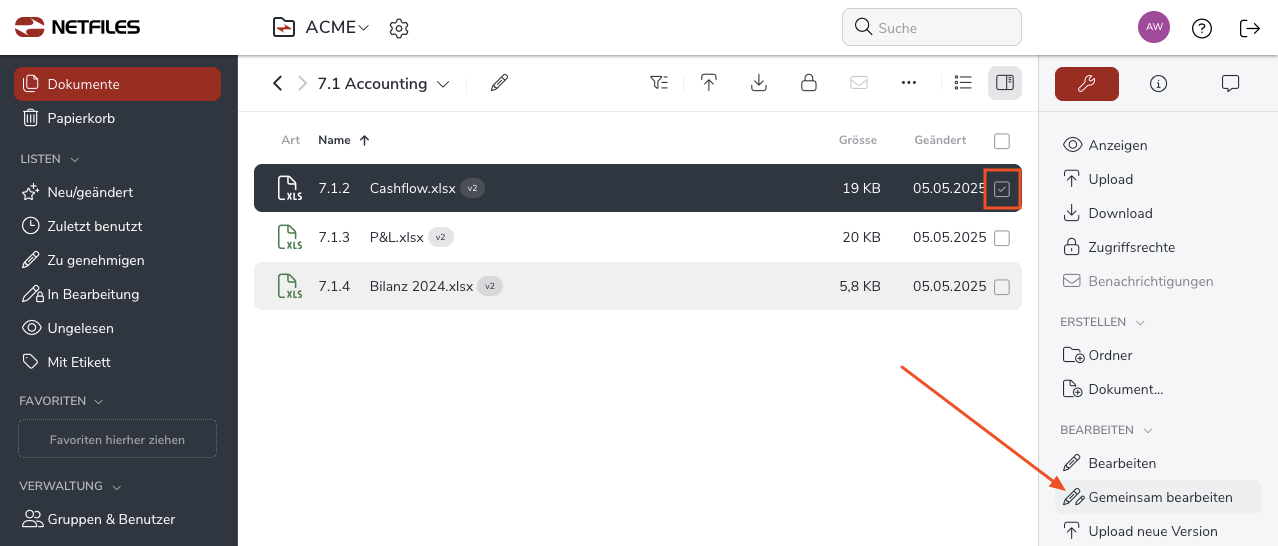Expand the 7.1 Accounting folder dropdown

tap(443, 84)
